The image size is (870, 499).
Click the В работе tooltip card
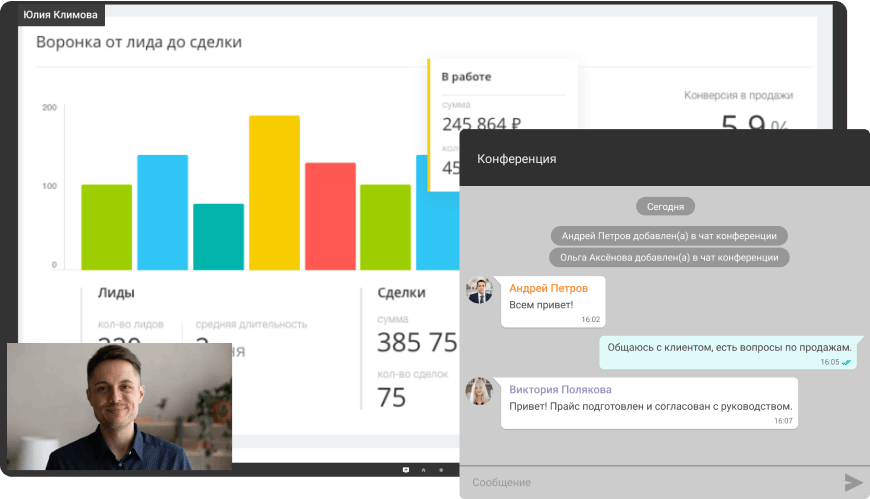[502, 110]
